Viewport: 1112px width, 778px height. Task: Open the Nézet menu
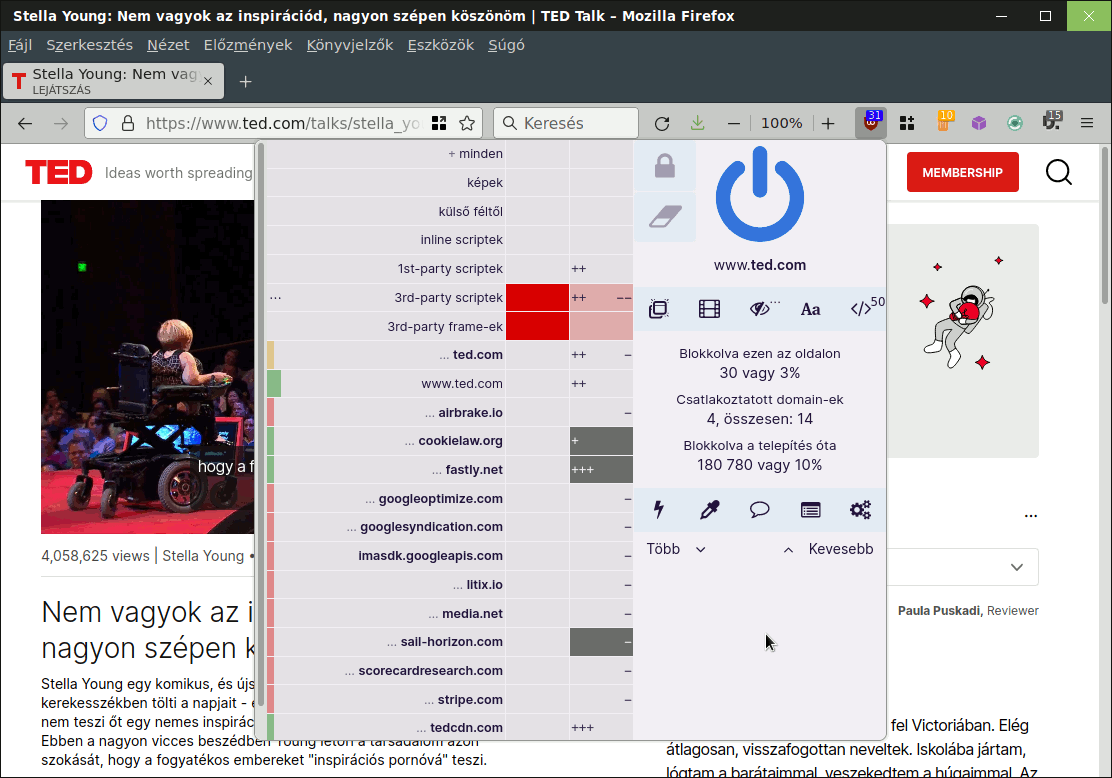coord(168,45)
